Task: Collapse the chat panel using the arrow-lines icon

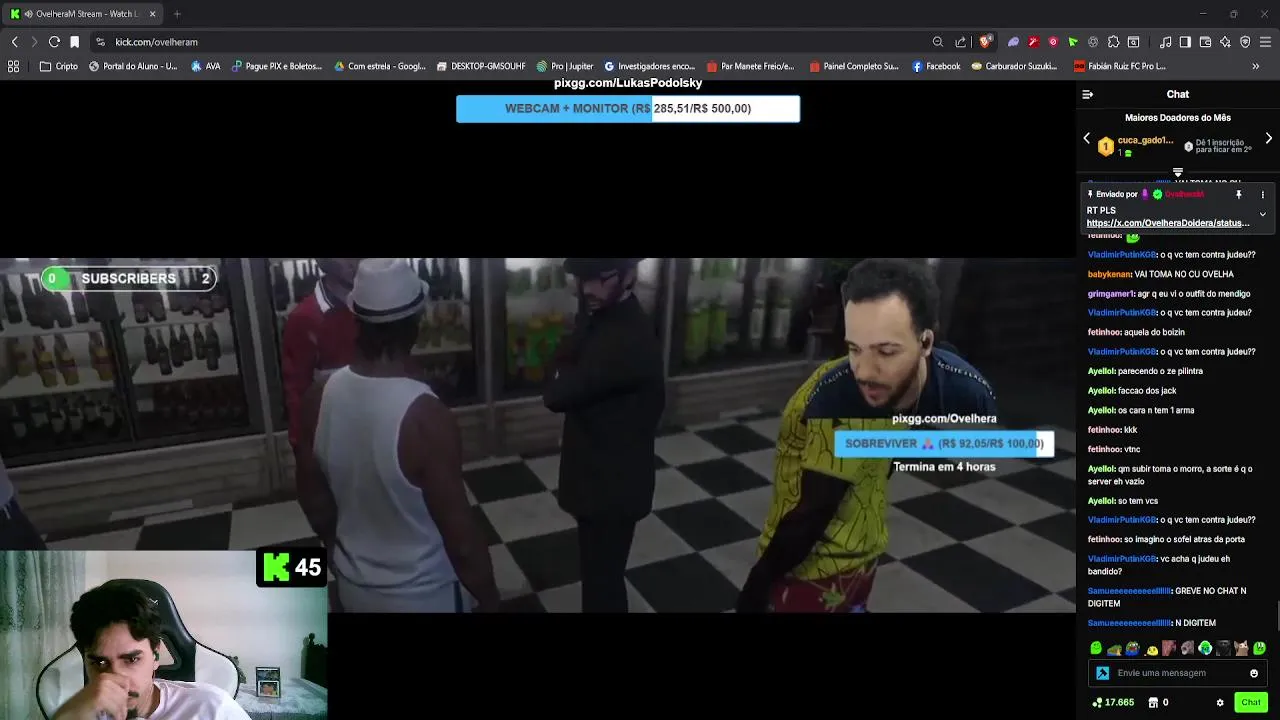Action: [1088, 94]
